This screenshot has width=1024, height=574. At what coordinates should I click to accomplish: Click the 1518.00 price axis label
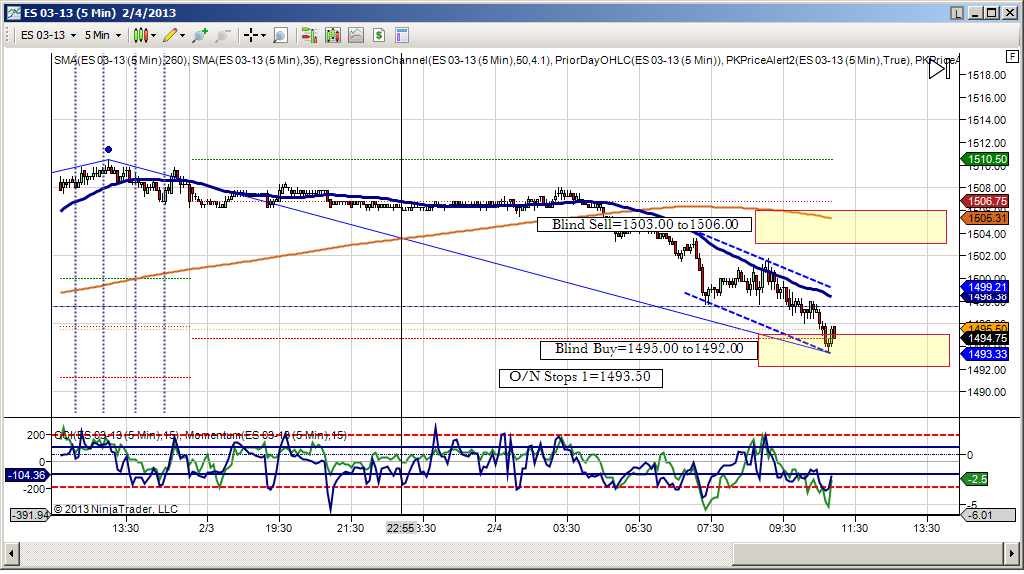(986, 75)
